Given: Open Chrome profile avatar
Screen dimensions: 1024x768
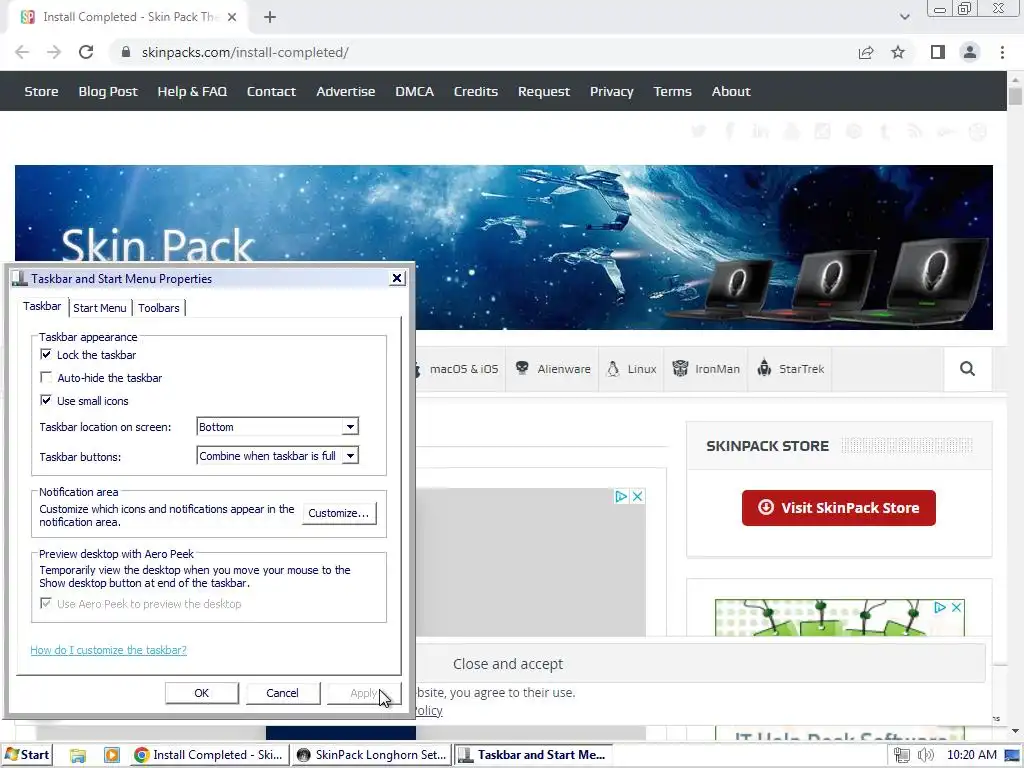Looking at the screenshot, I should [970, 52].
